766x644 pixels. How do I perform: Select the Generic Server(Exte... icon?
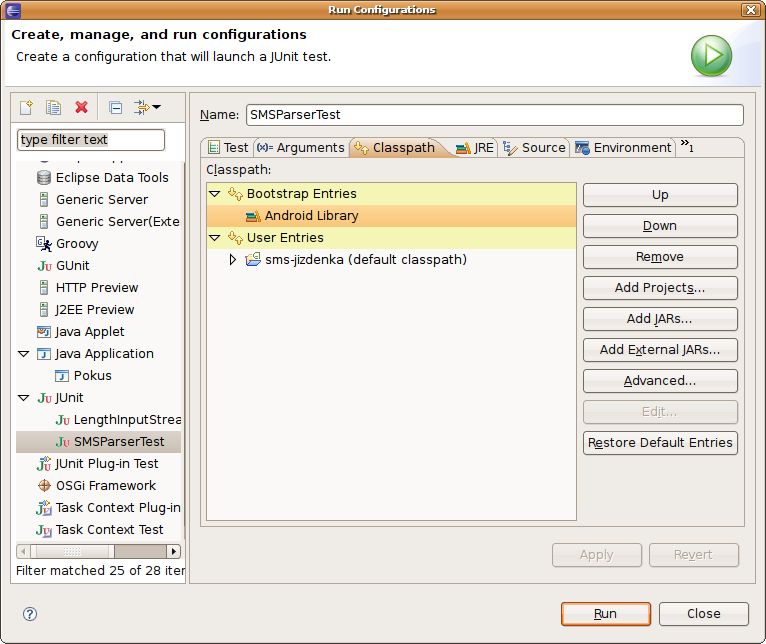click(x=44, y=221)
